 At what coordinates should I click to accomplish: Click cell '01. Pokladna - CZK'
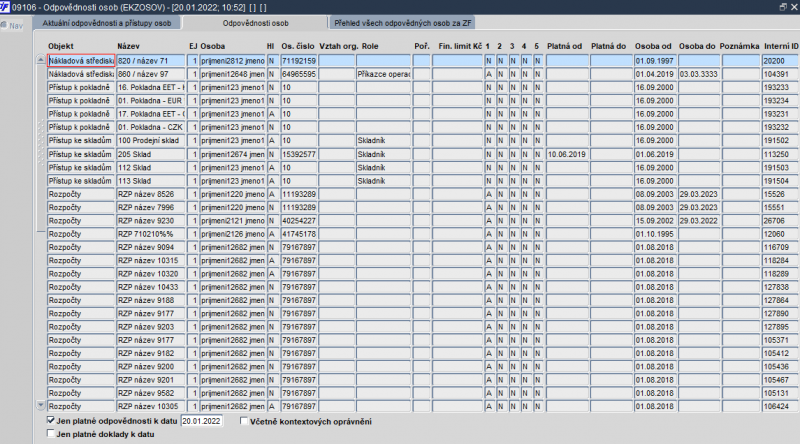[x=151, y=127]
